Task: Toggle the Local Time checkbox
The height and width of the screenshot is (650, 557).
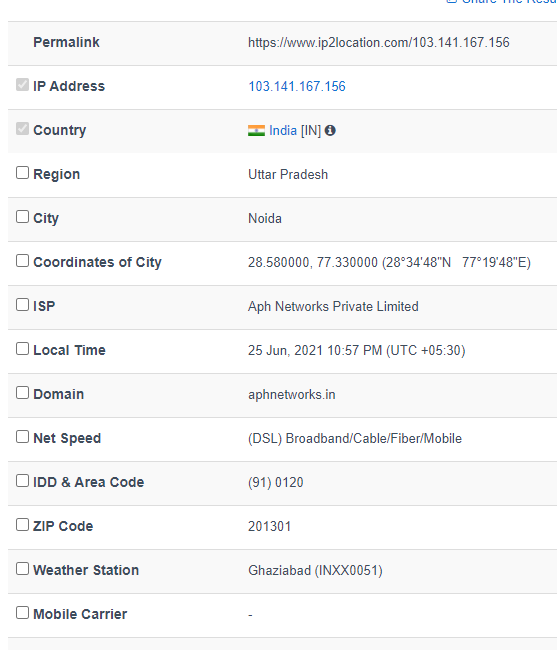Action: pos(22,349)
